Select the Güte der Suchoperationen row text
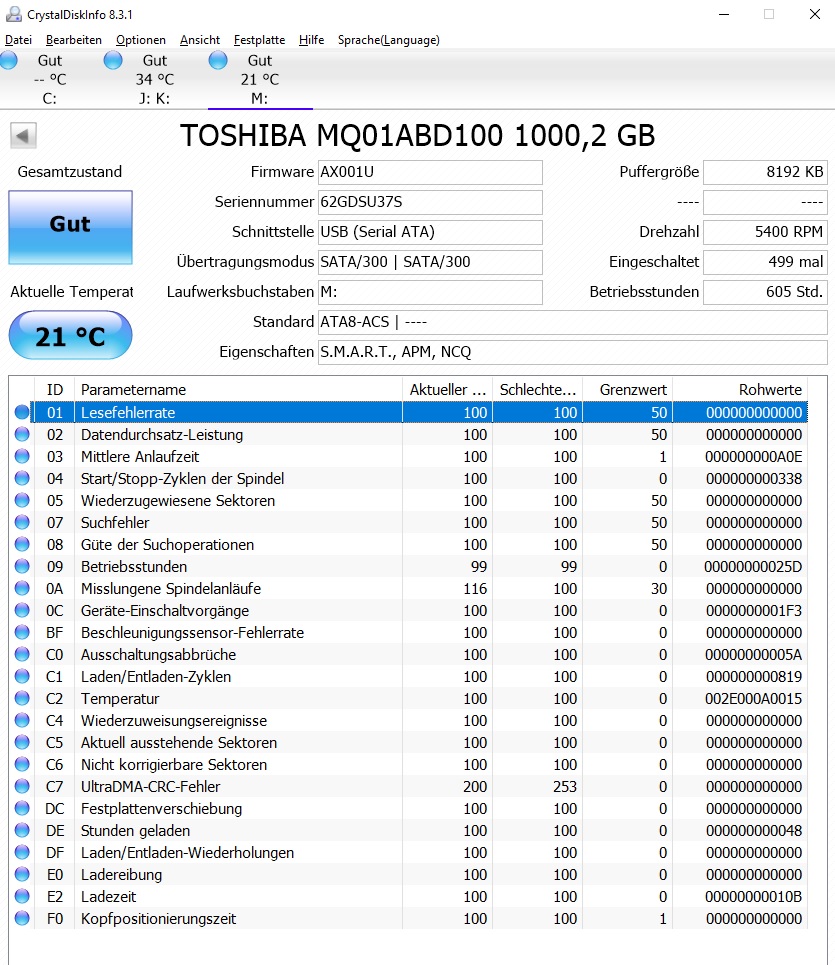The image size is (835, 965). coord(167,545)
